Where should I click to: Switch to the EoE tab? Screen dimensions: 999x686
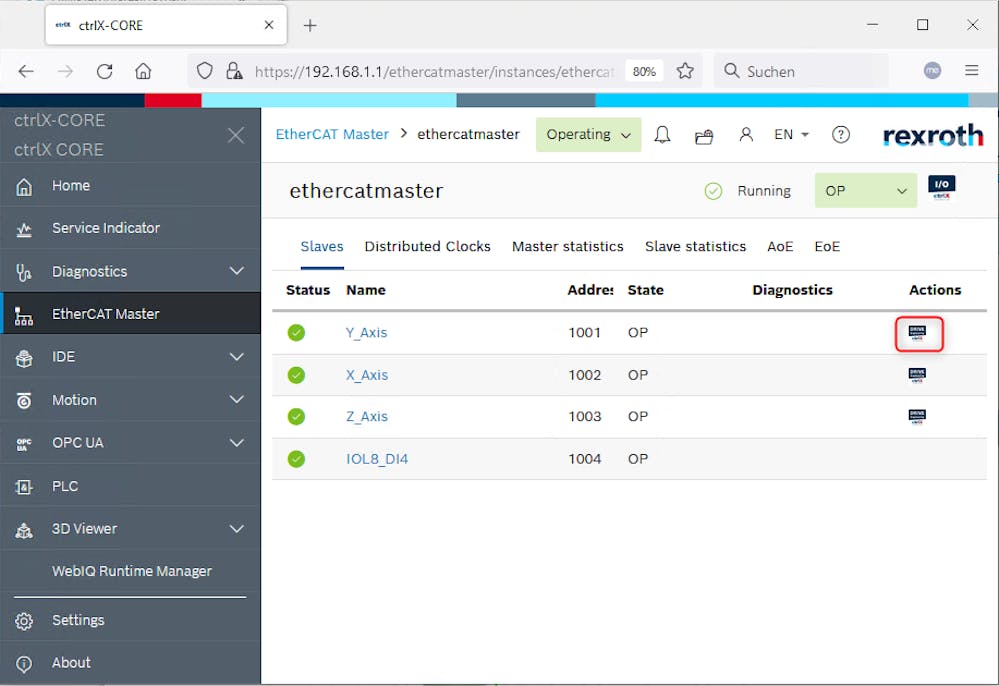point(827,247)
